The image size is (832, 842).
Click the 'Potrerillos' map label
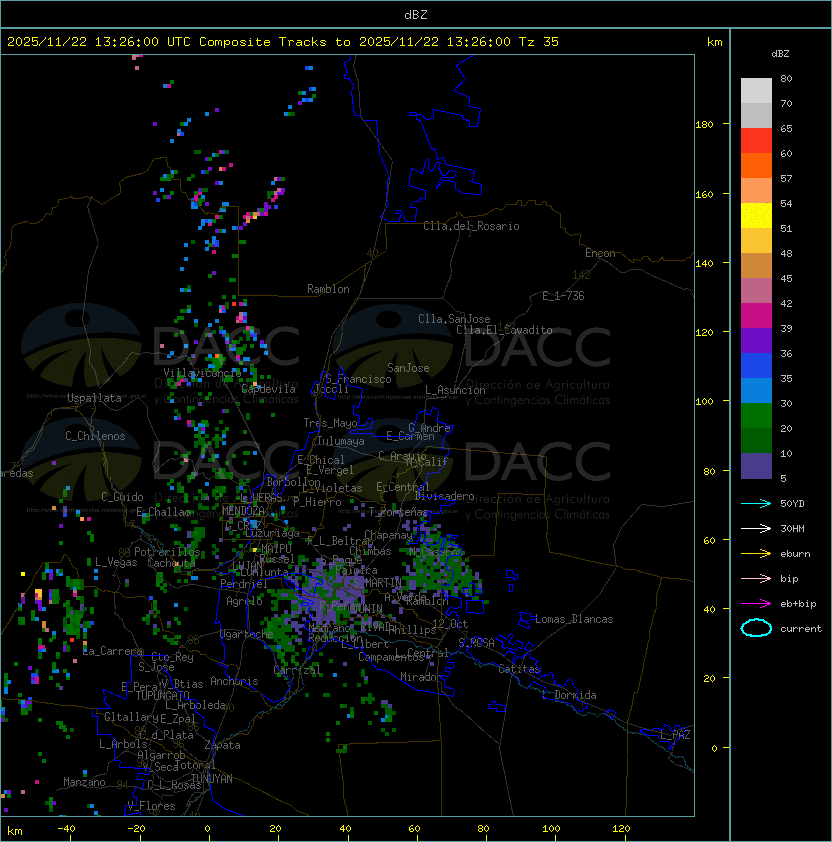point(167,552)
